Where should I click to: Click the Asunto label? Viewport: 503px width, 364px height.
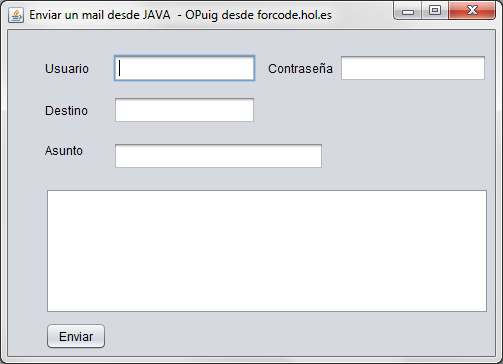(64, 151)
